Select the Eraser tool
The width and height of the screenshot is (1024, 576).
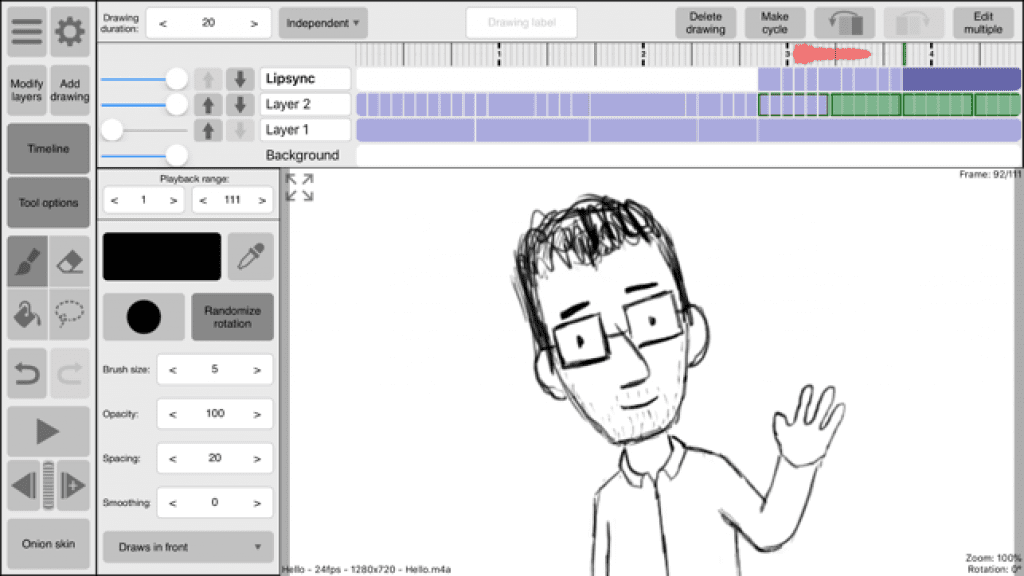click(x=70, y=261)
